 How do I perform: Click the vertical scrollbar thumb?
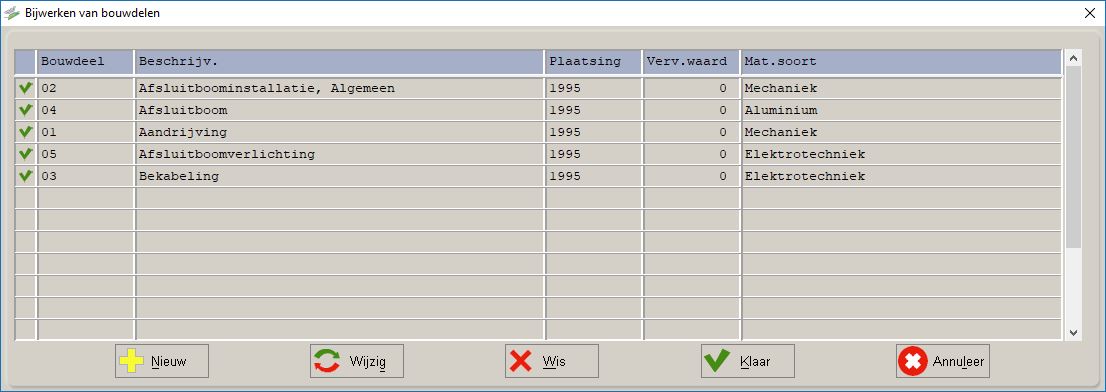point(1073,157)
